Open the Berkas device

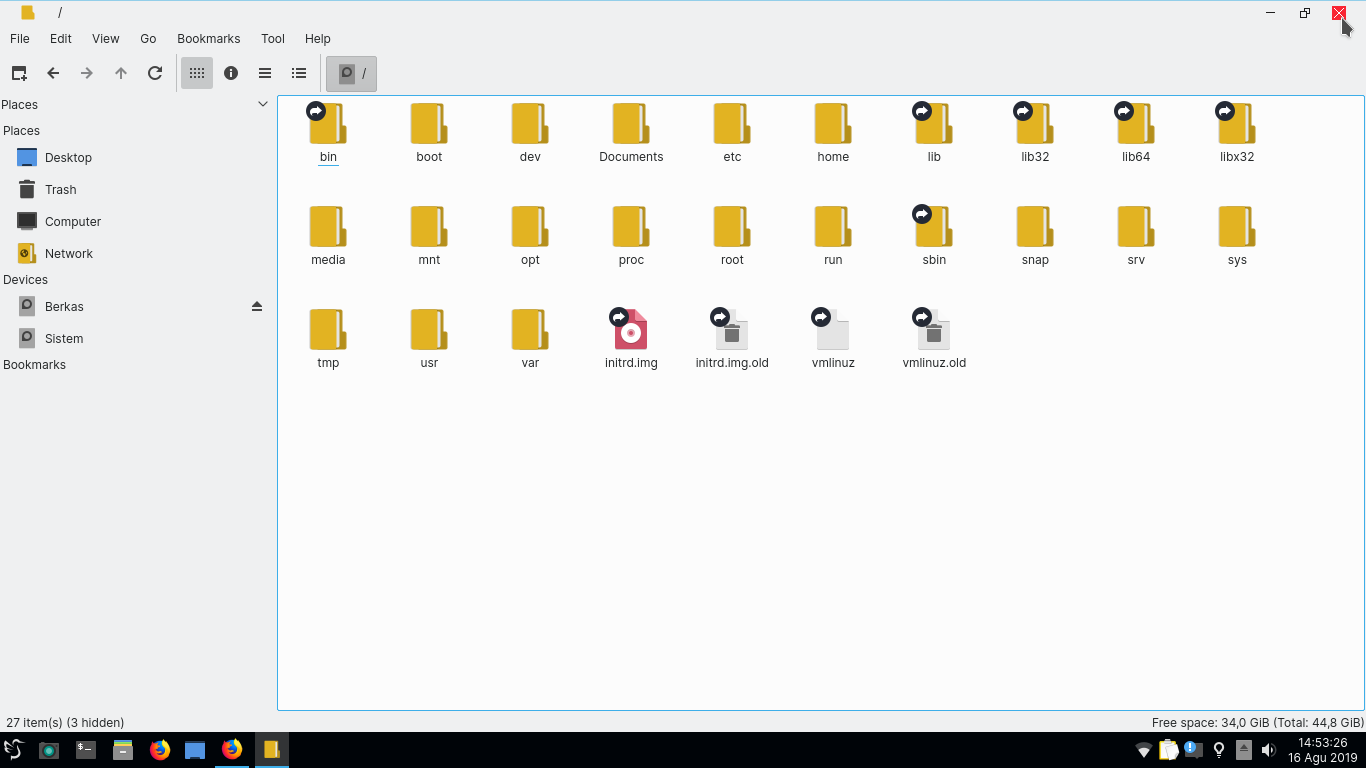64,307
